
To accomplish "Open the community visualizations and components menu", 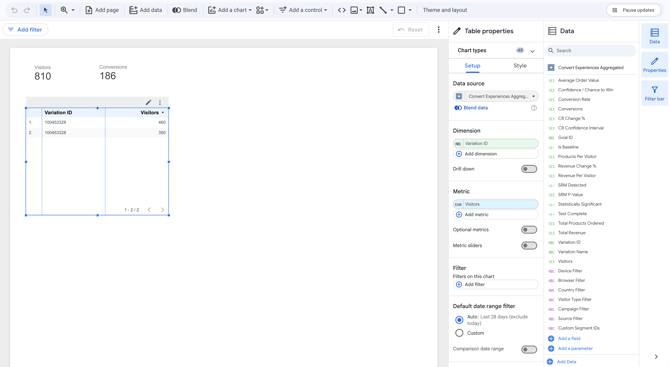I will point(262,10).
